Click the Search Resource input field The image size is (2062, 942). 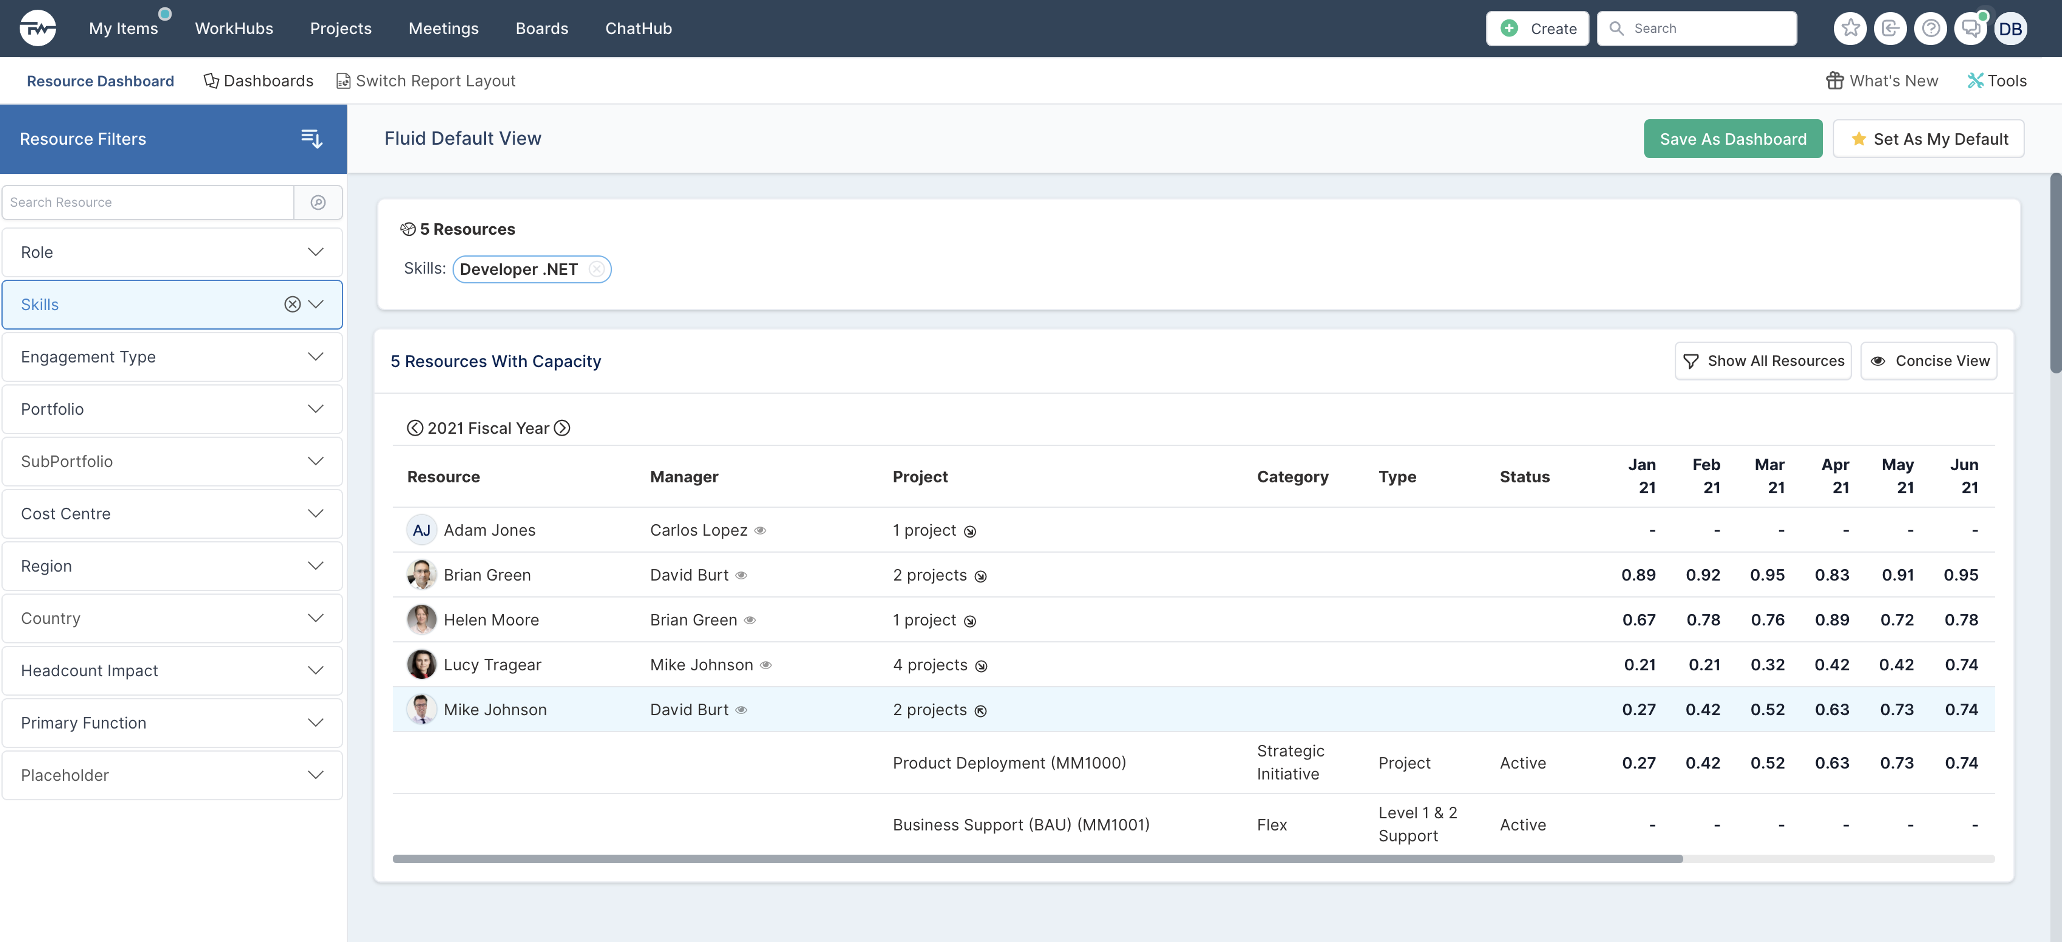tap(148, 202)
